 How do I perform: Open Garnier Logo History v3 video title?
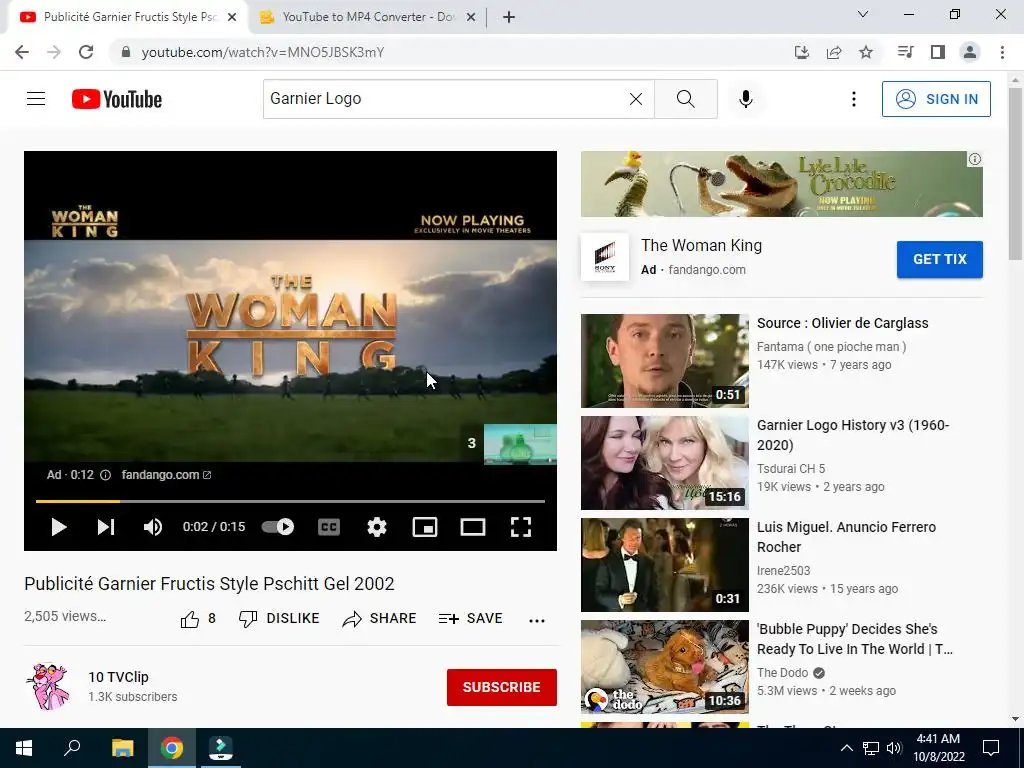click(x=853, y=435)
